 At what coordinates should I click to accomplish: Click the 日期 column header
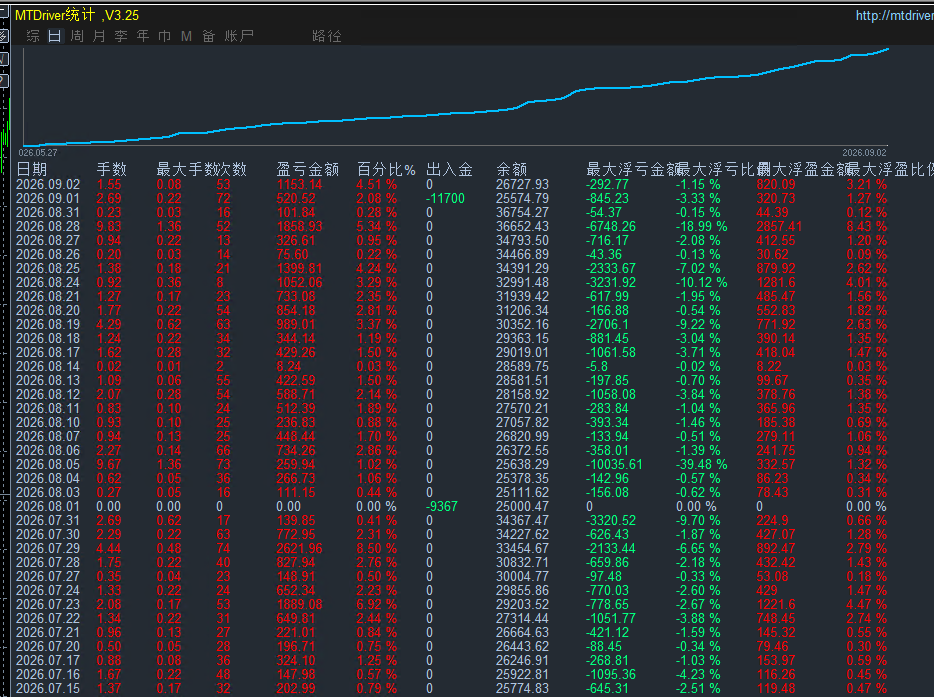[x=32, y=169]
